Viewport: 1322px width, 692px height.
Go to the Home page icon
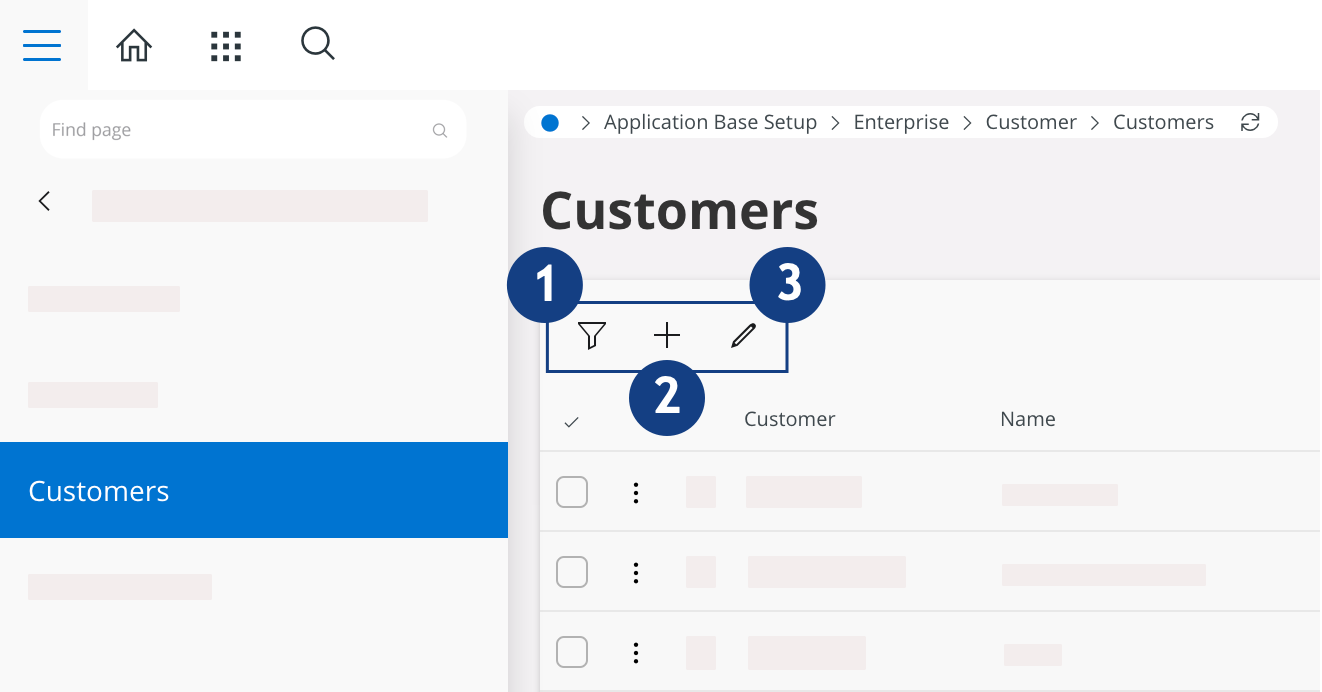pos(134,45)
